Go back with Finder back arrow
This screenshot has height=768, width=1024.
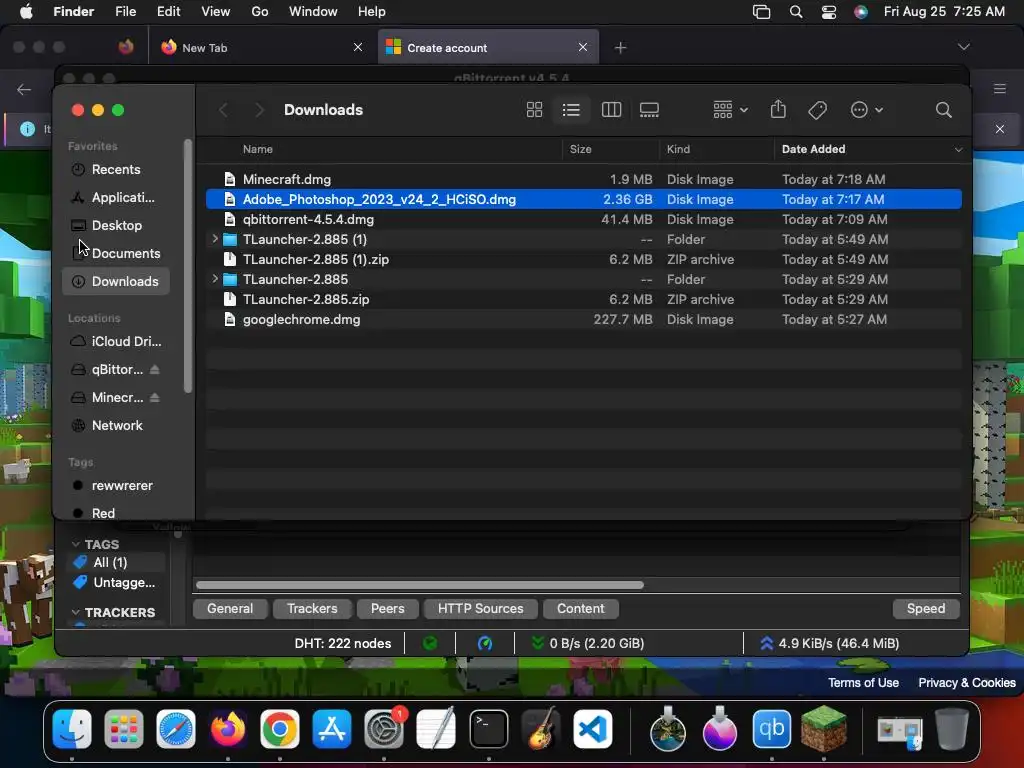pyautogui.click(x=223, y=110)
